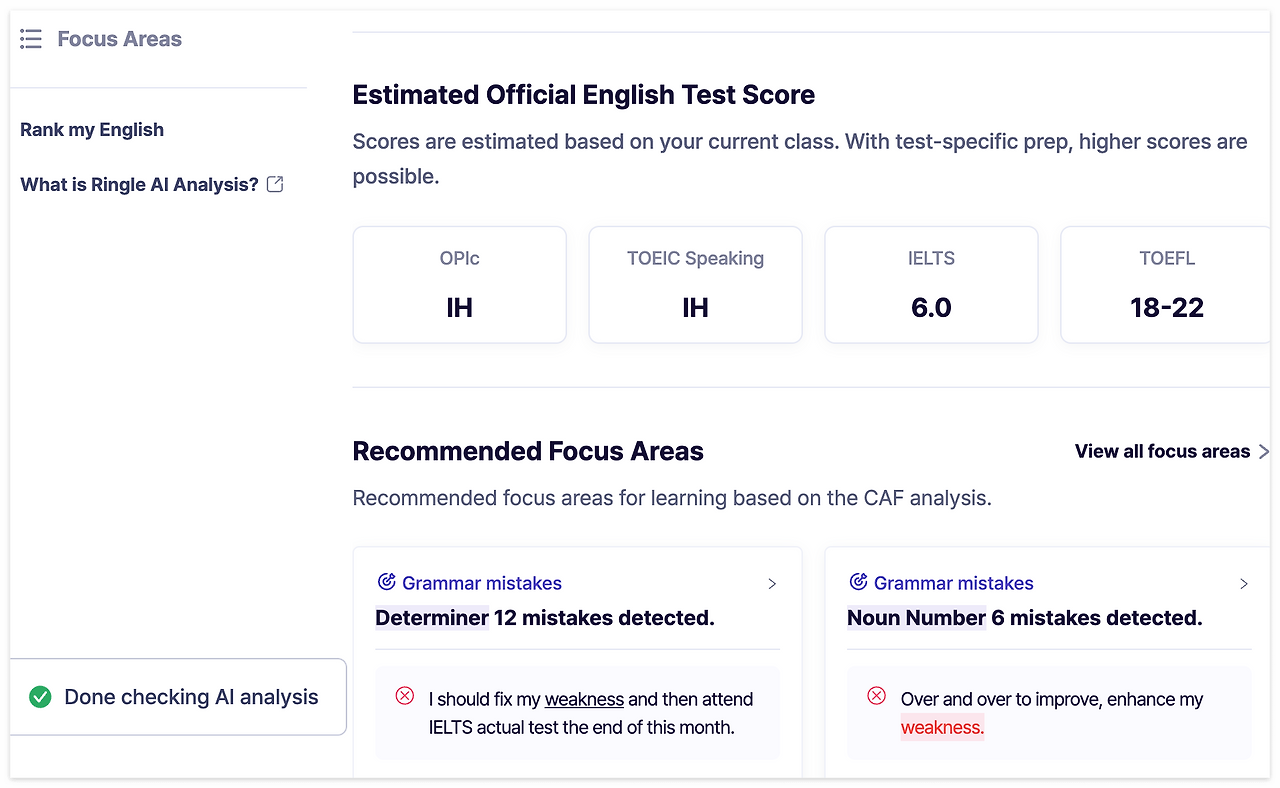This screenshot has width=1280, height=788.
Task: Select the TOEIC Speaking score card
Action: (x=695, y=285)
